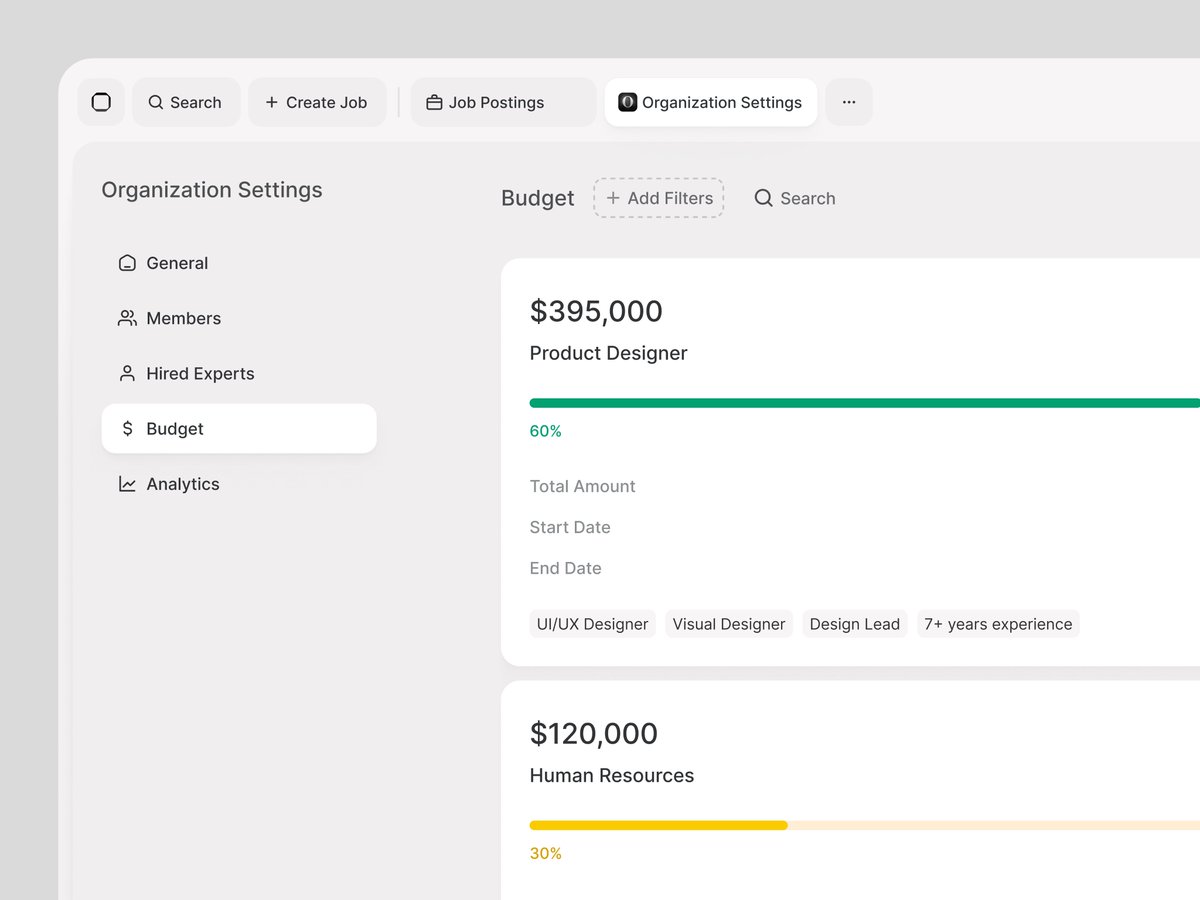Screen dimensions: 1200x900
Task: Click the Organization Settings sidebar heading
Action: point(212,190)
